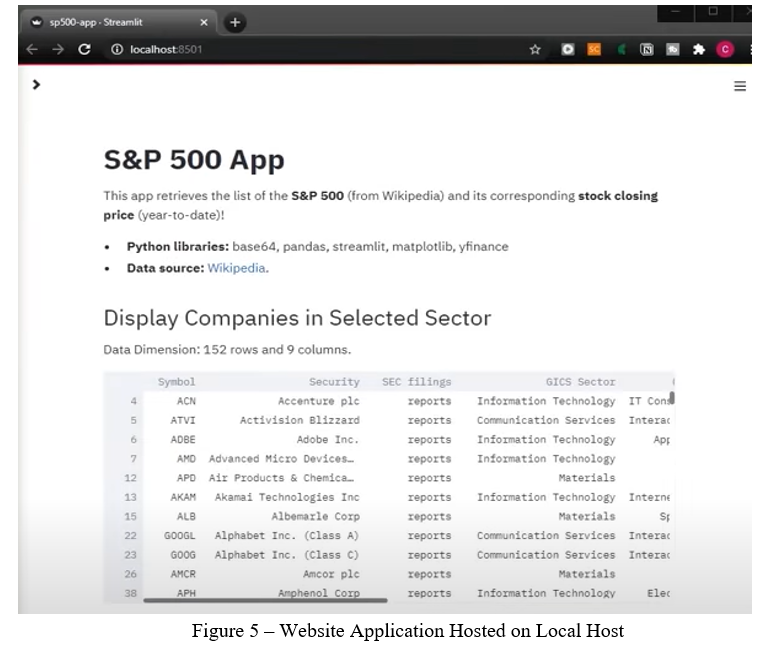Click the Air Products & Chemica… cell
759x650 pixels.
coord(281,478)
